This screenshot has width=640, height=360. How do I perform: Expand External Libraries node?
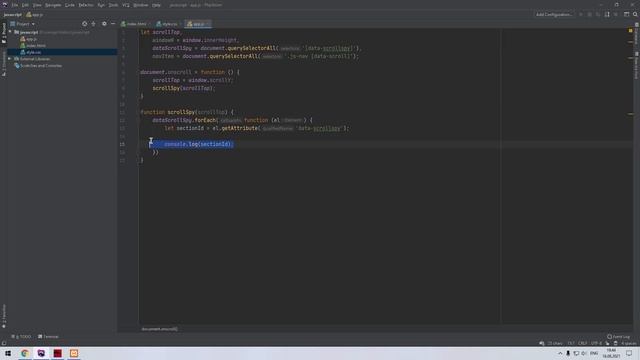pos(10,59)
